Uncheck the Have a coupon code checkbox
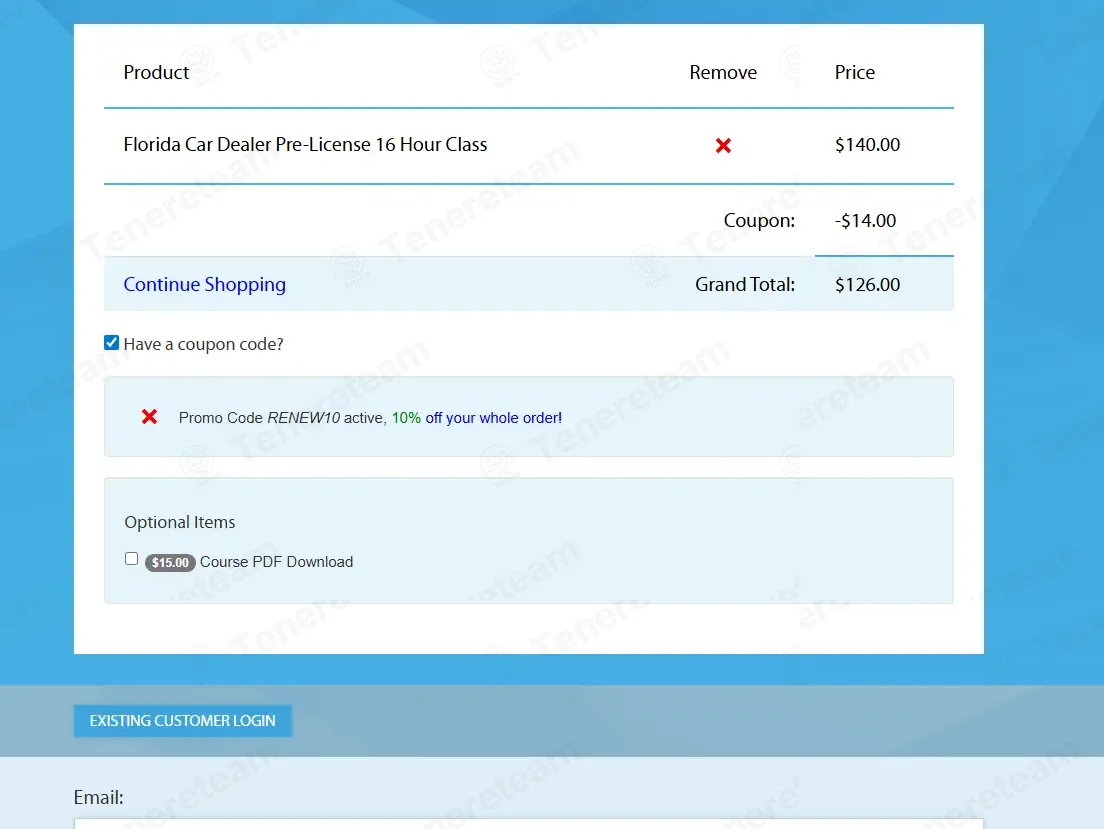Screen dimensions: 1104x829 coord(111,343)
